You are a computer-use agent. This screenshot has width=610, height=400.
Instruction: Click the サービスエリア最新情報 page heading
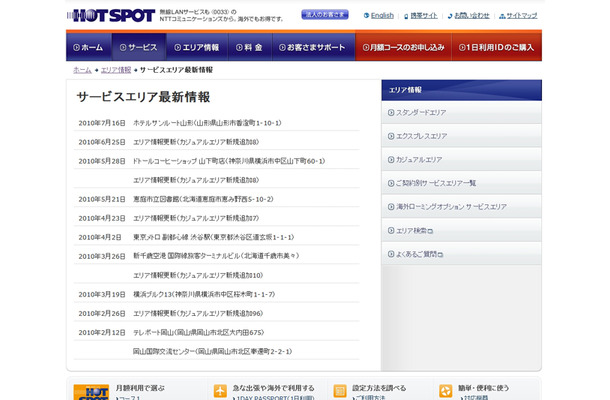(143, 97)
